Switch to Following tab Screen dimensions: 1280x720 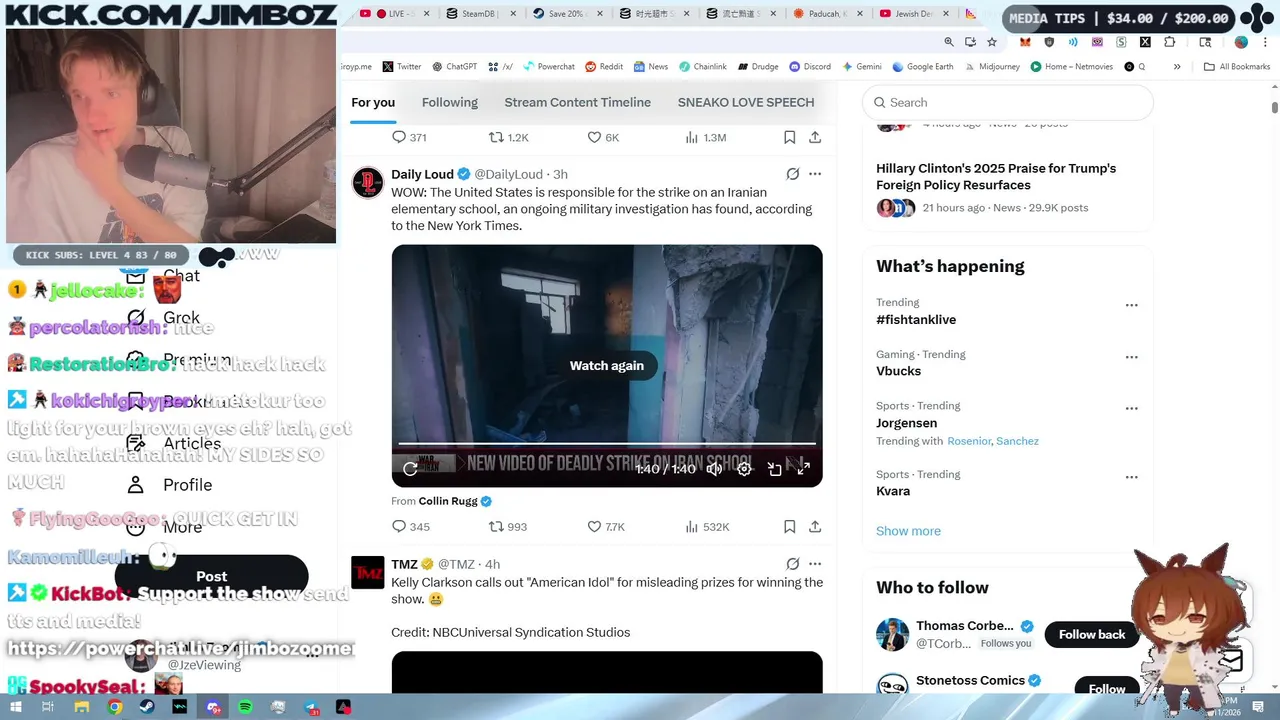450,102
